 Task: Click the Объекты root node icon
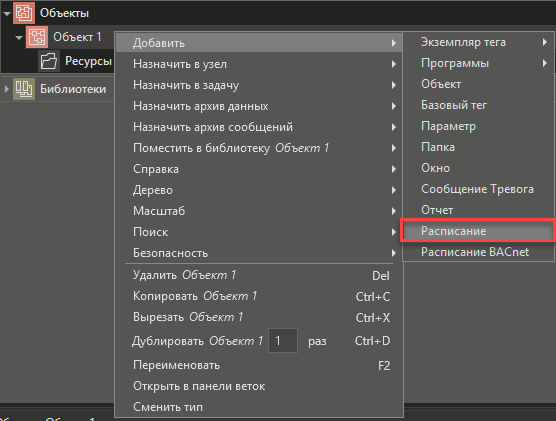point(24,13)
